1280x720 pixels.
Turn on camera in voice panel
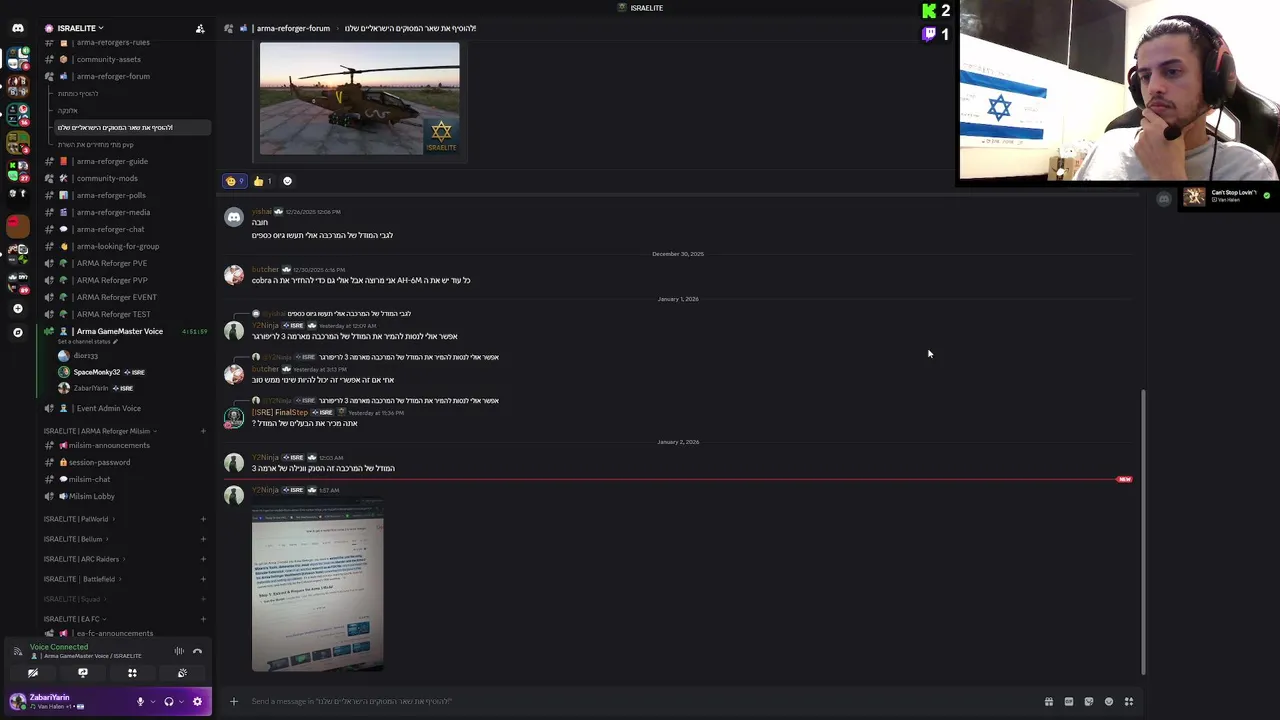[33, 673]
